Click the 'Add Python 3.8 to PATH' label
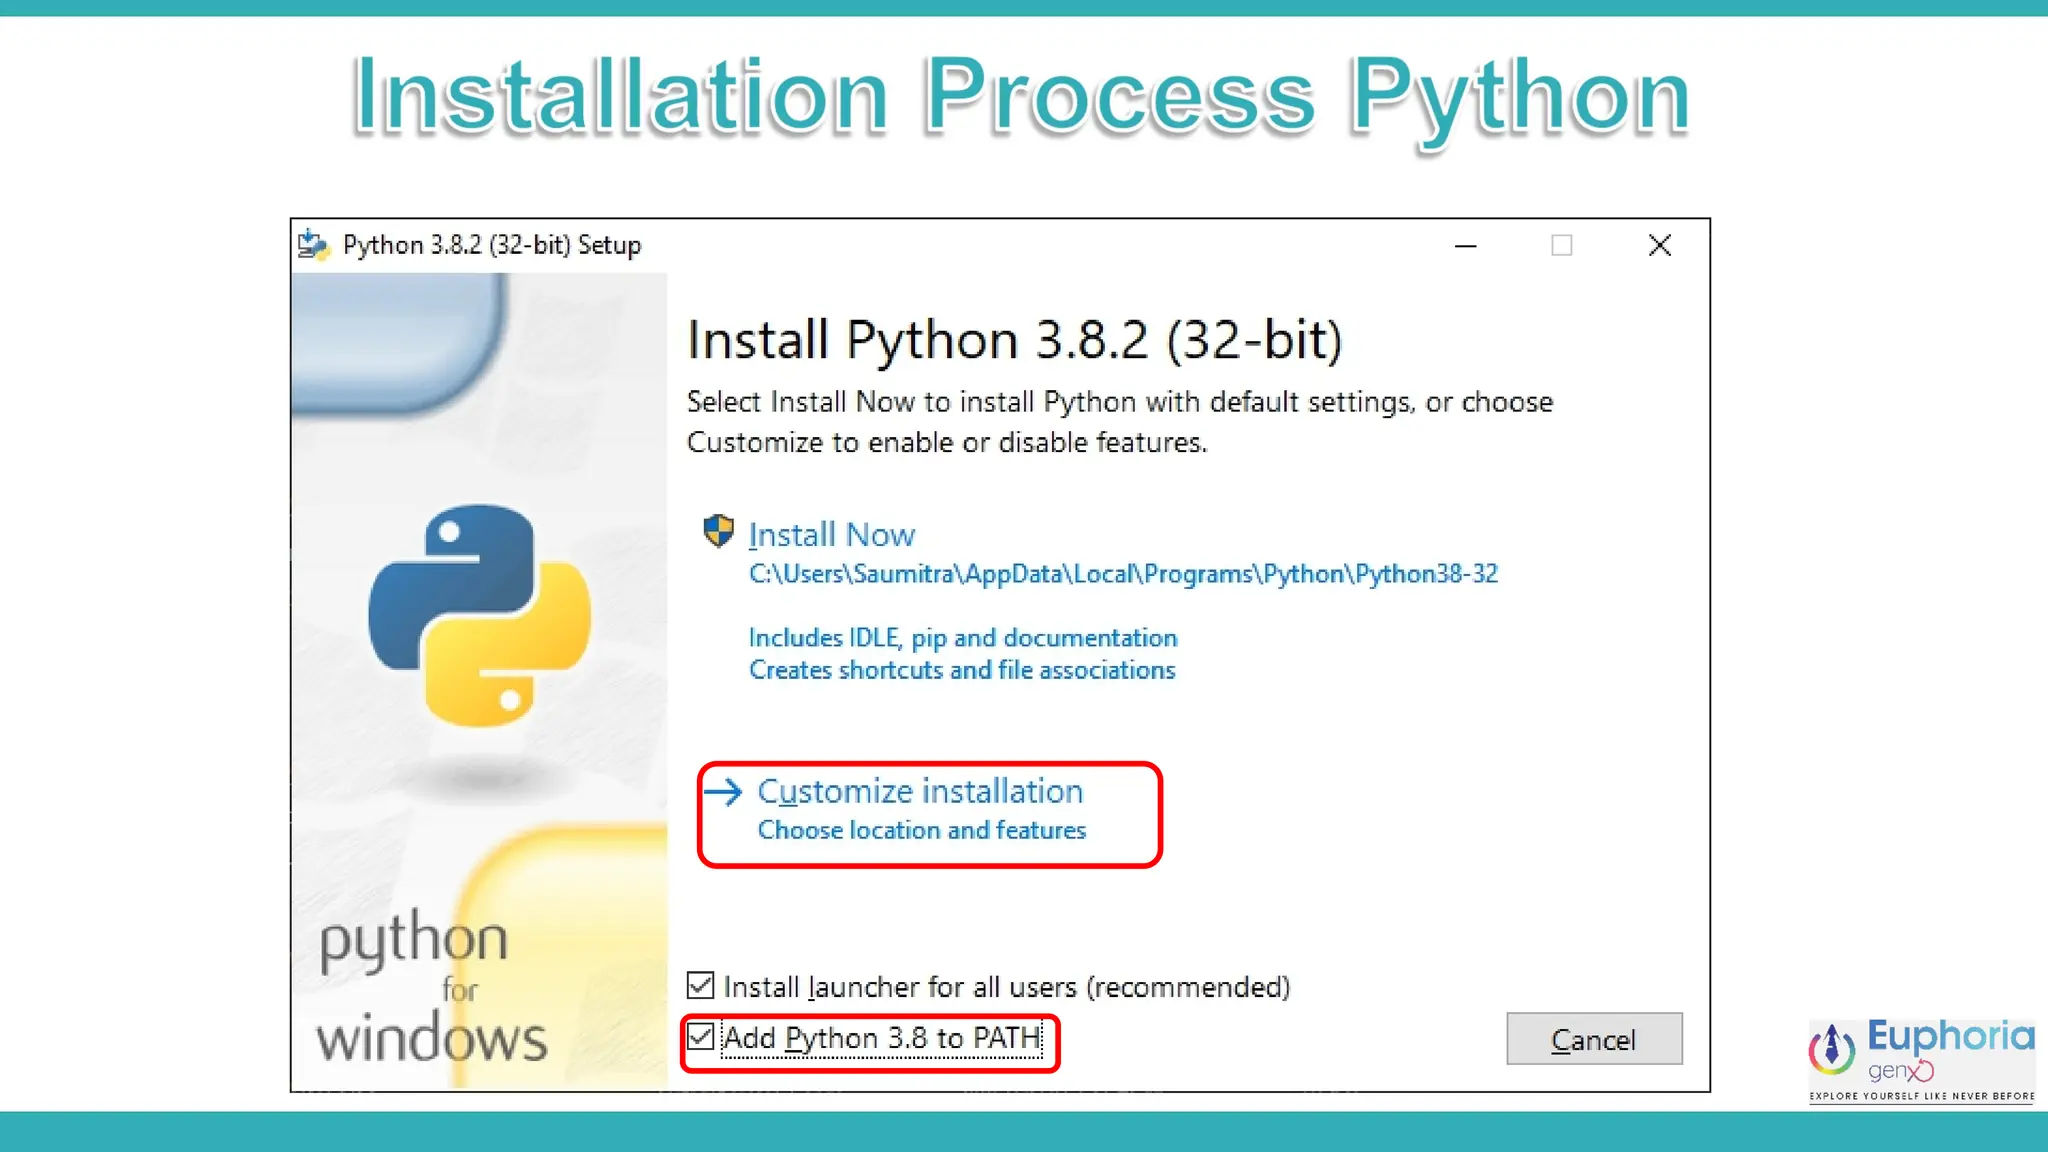This screenshot has width=2048, height=1152. click(x=881, y=1039)
